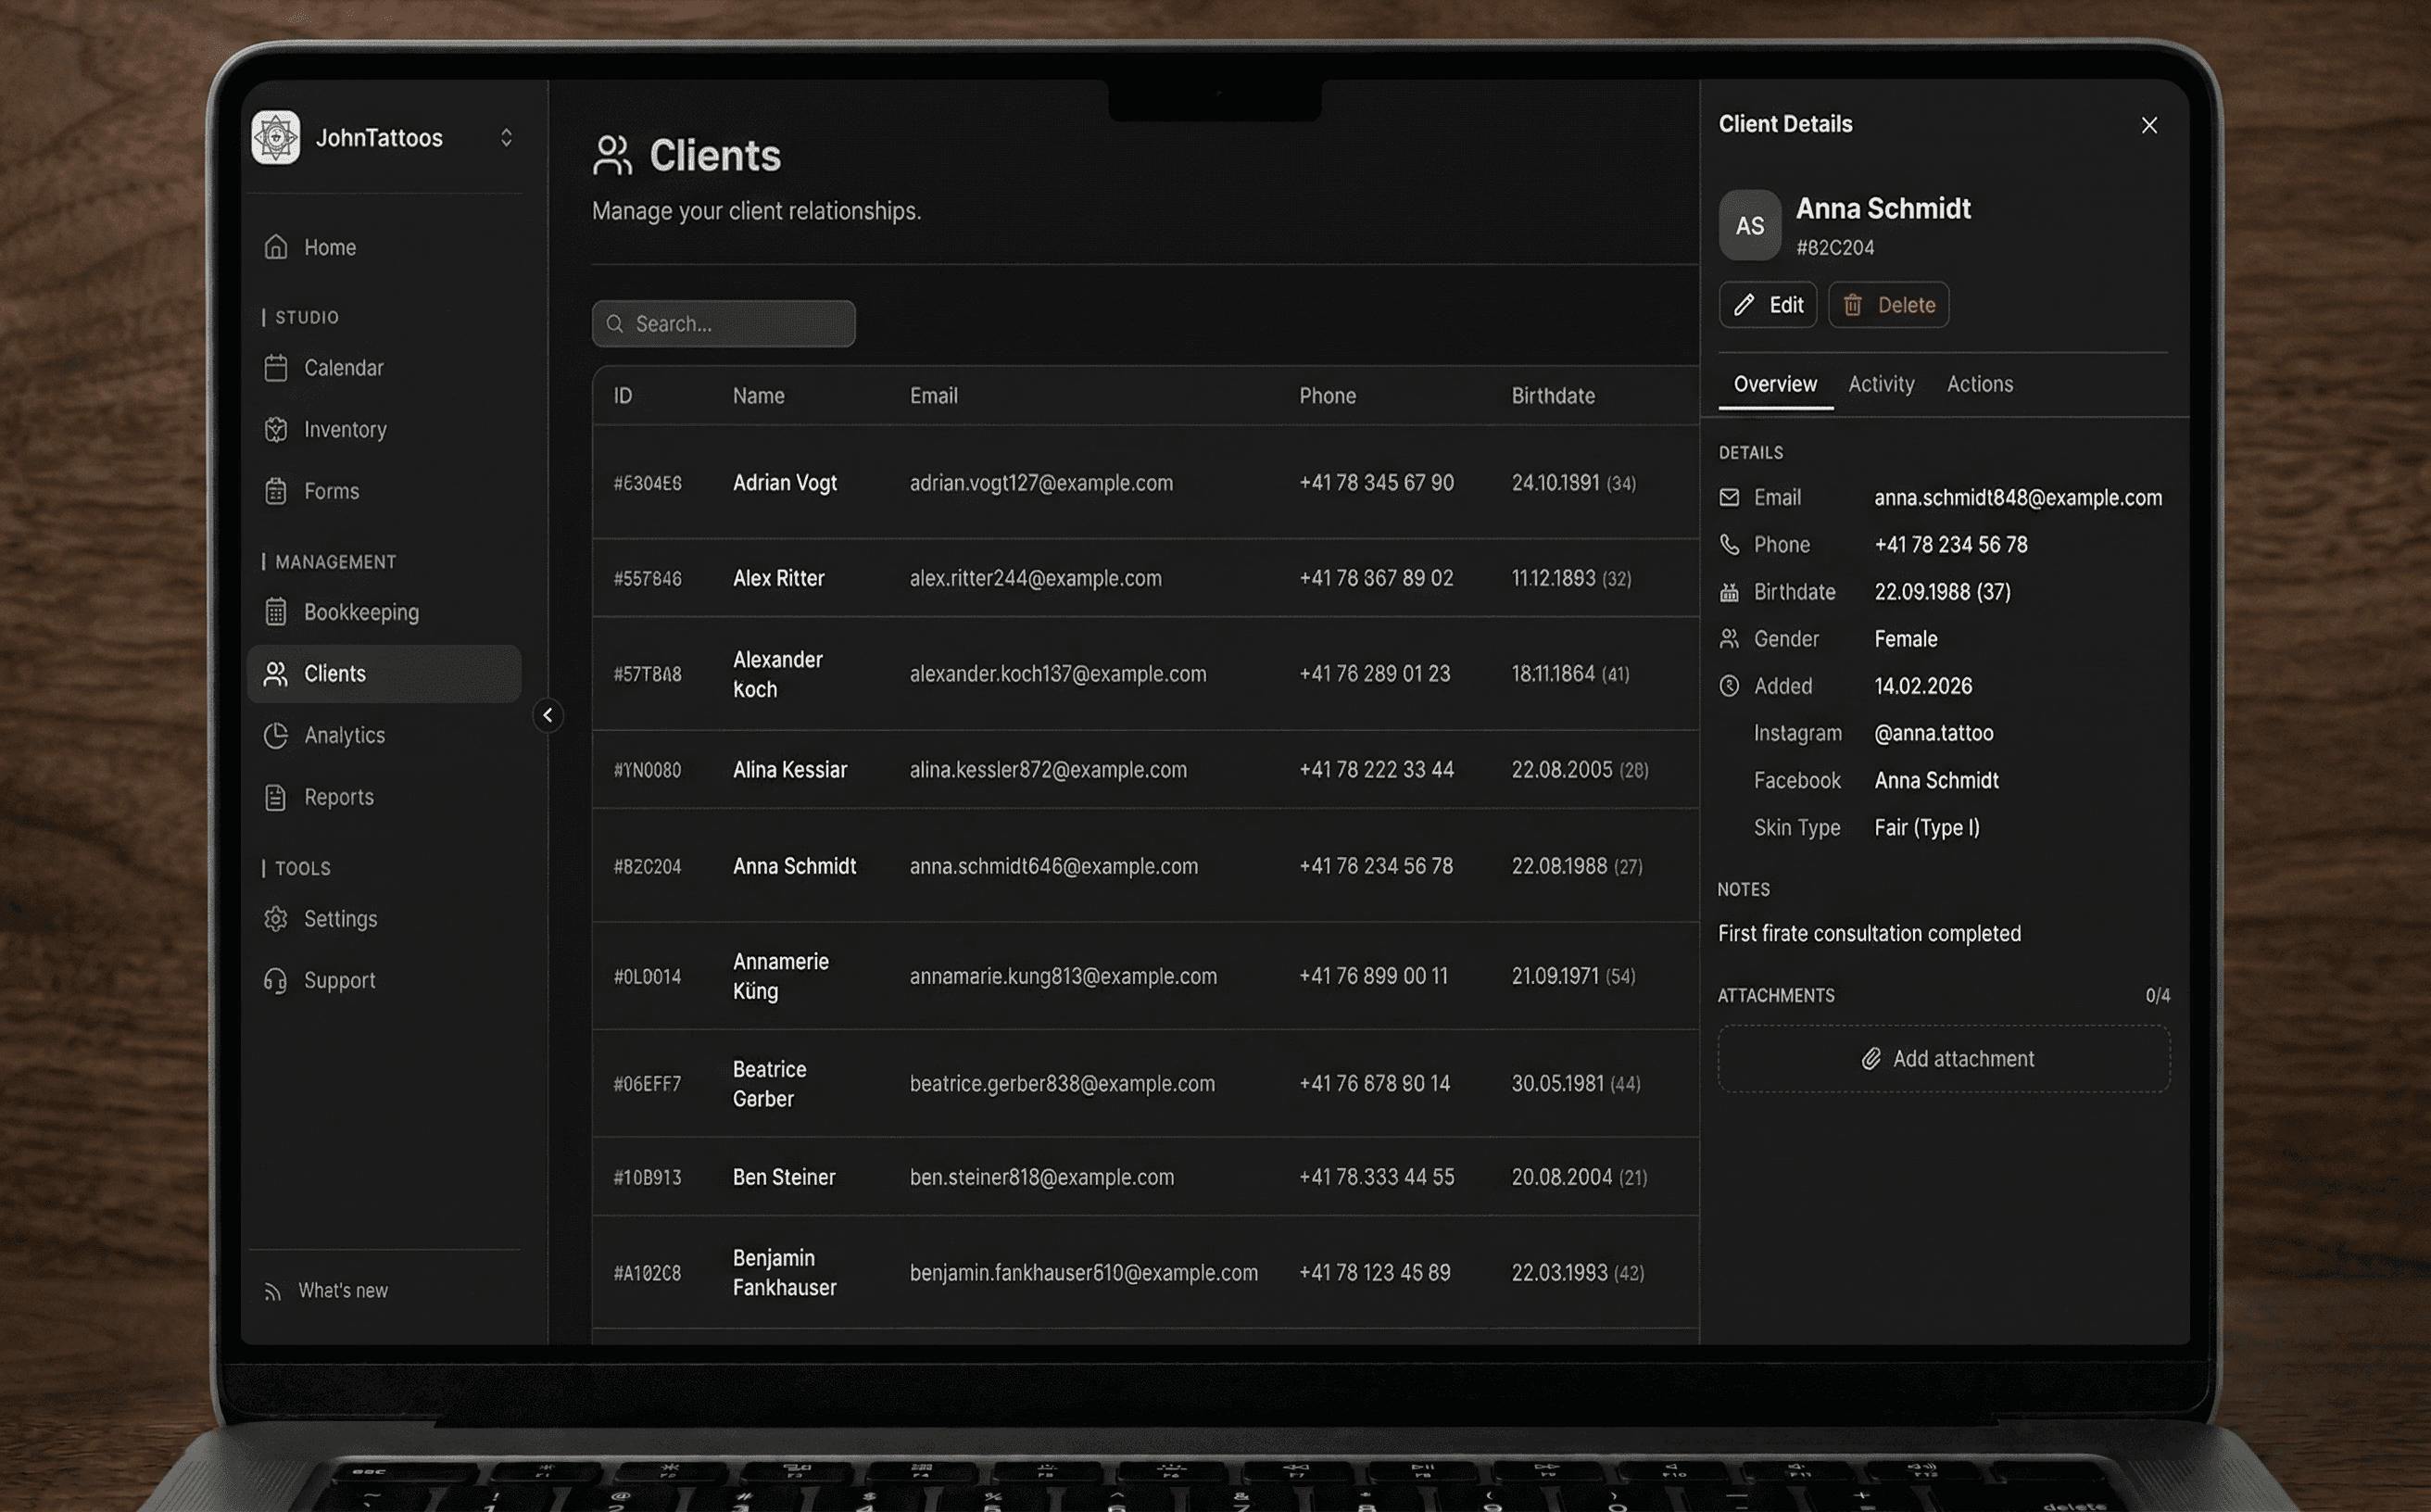This screenshot has height=1512, width=2431.
Task: Click the Add attachment area
Action: 1943,1058
